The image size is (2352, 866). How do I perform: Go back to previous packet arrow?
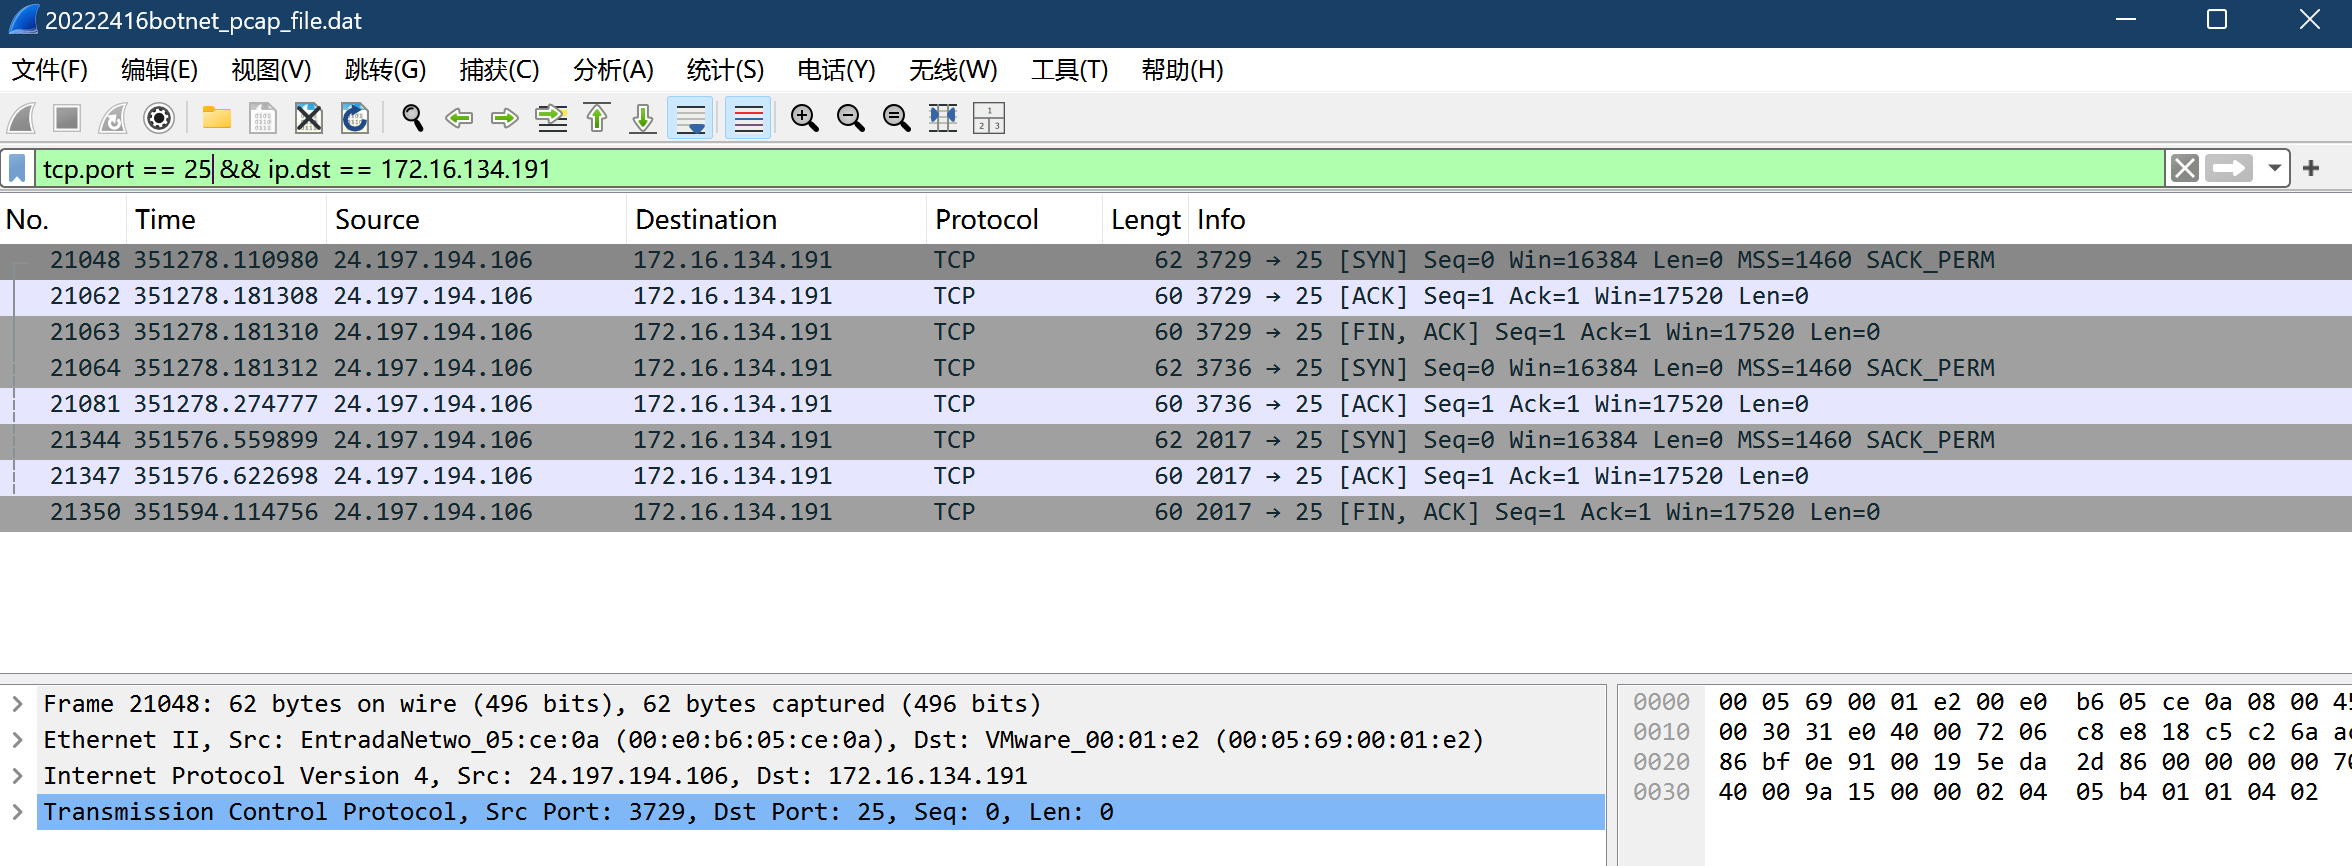(x=459, y=118)
